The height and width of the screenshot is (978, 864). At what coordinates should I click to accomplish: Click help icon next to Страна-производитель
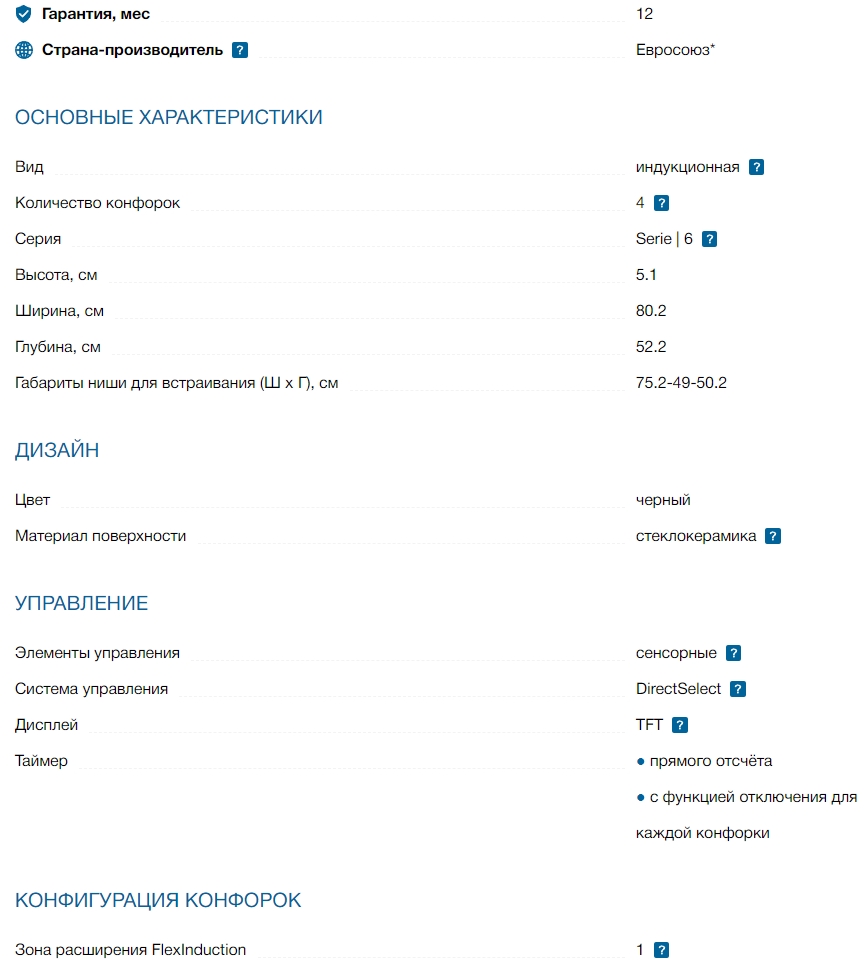(x=240, y=50)
